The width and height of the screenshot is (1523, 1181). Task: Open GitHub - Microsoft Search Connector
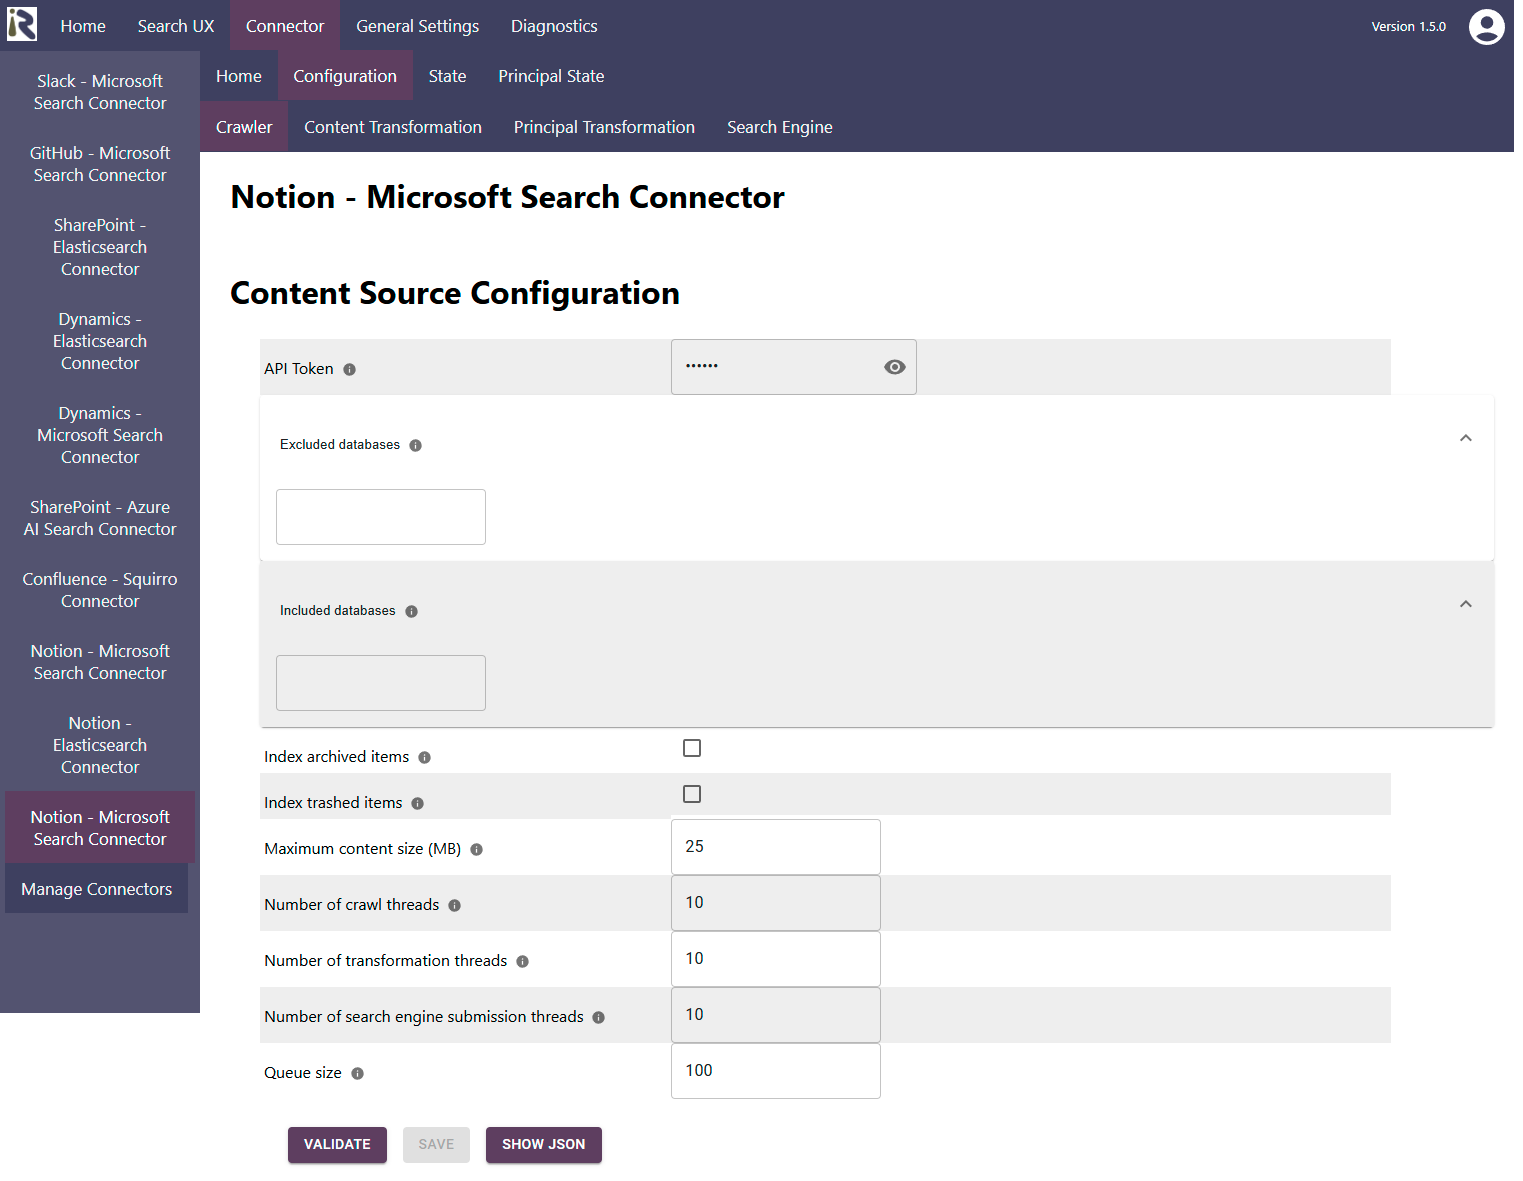pyautogui.click(x=100, y=164)
